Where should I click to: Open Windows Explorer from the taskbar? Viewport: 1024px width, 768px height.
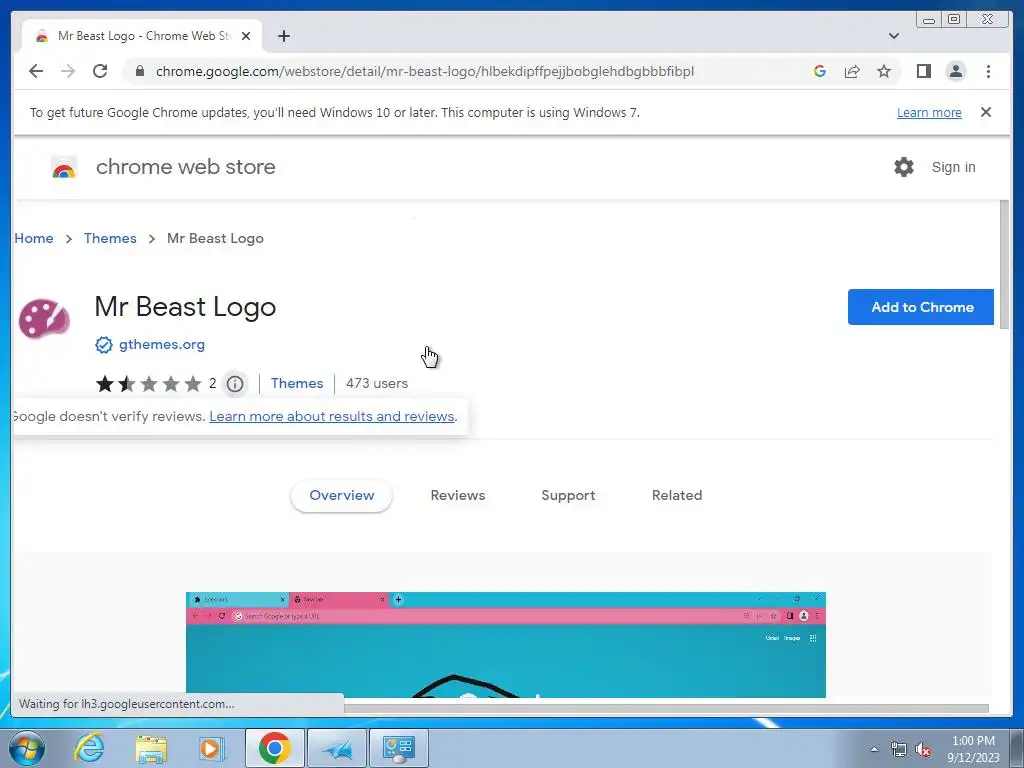click(151, 748)
